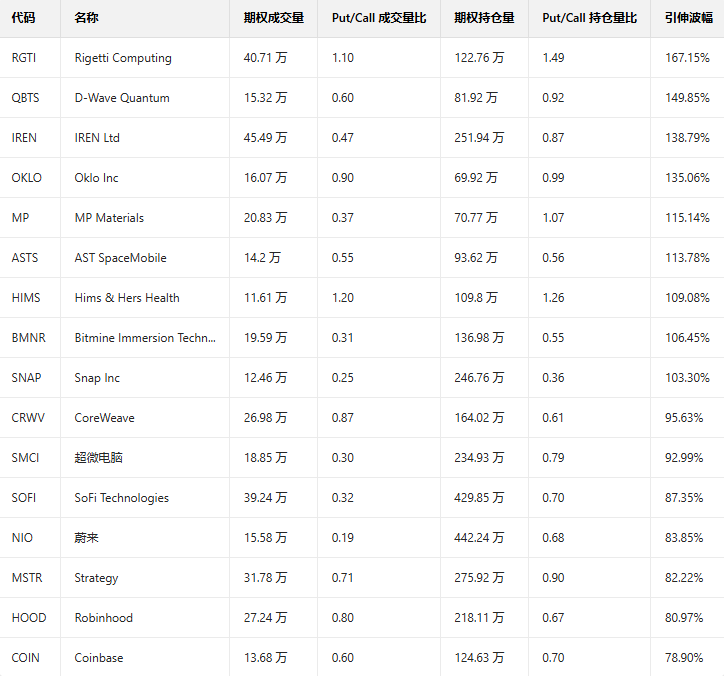Open the RGTI ticker code
This screenshot has height=676, width=724.
point(26,58)
